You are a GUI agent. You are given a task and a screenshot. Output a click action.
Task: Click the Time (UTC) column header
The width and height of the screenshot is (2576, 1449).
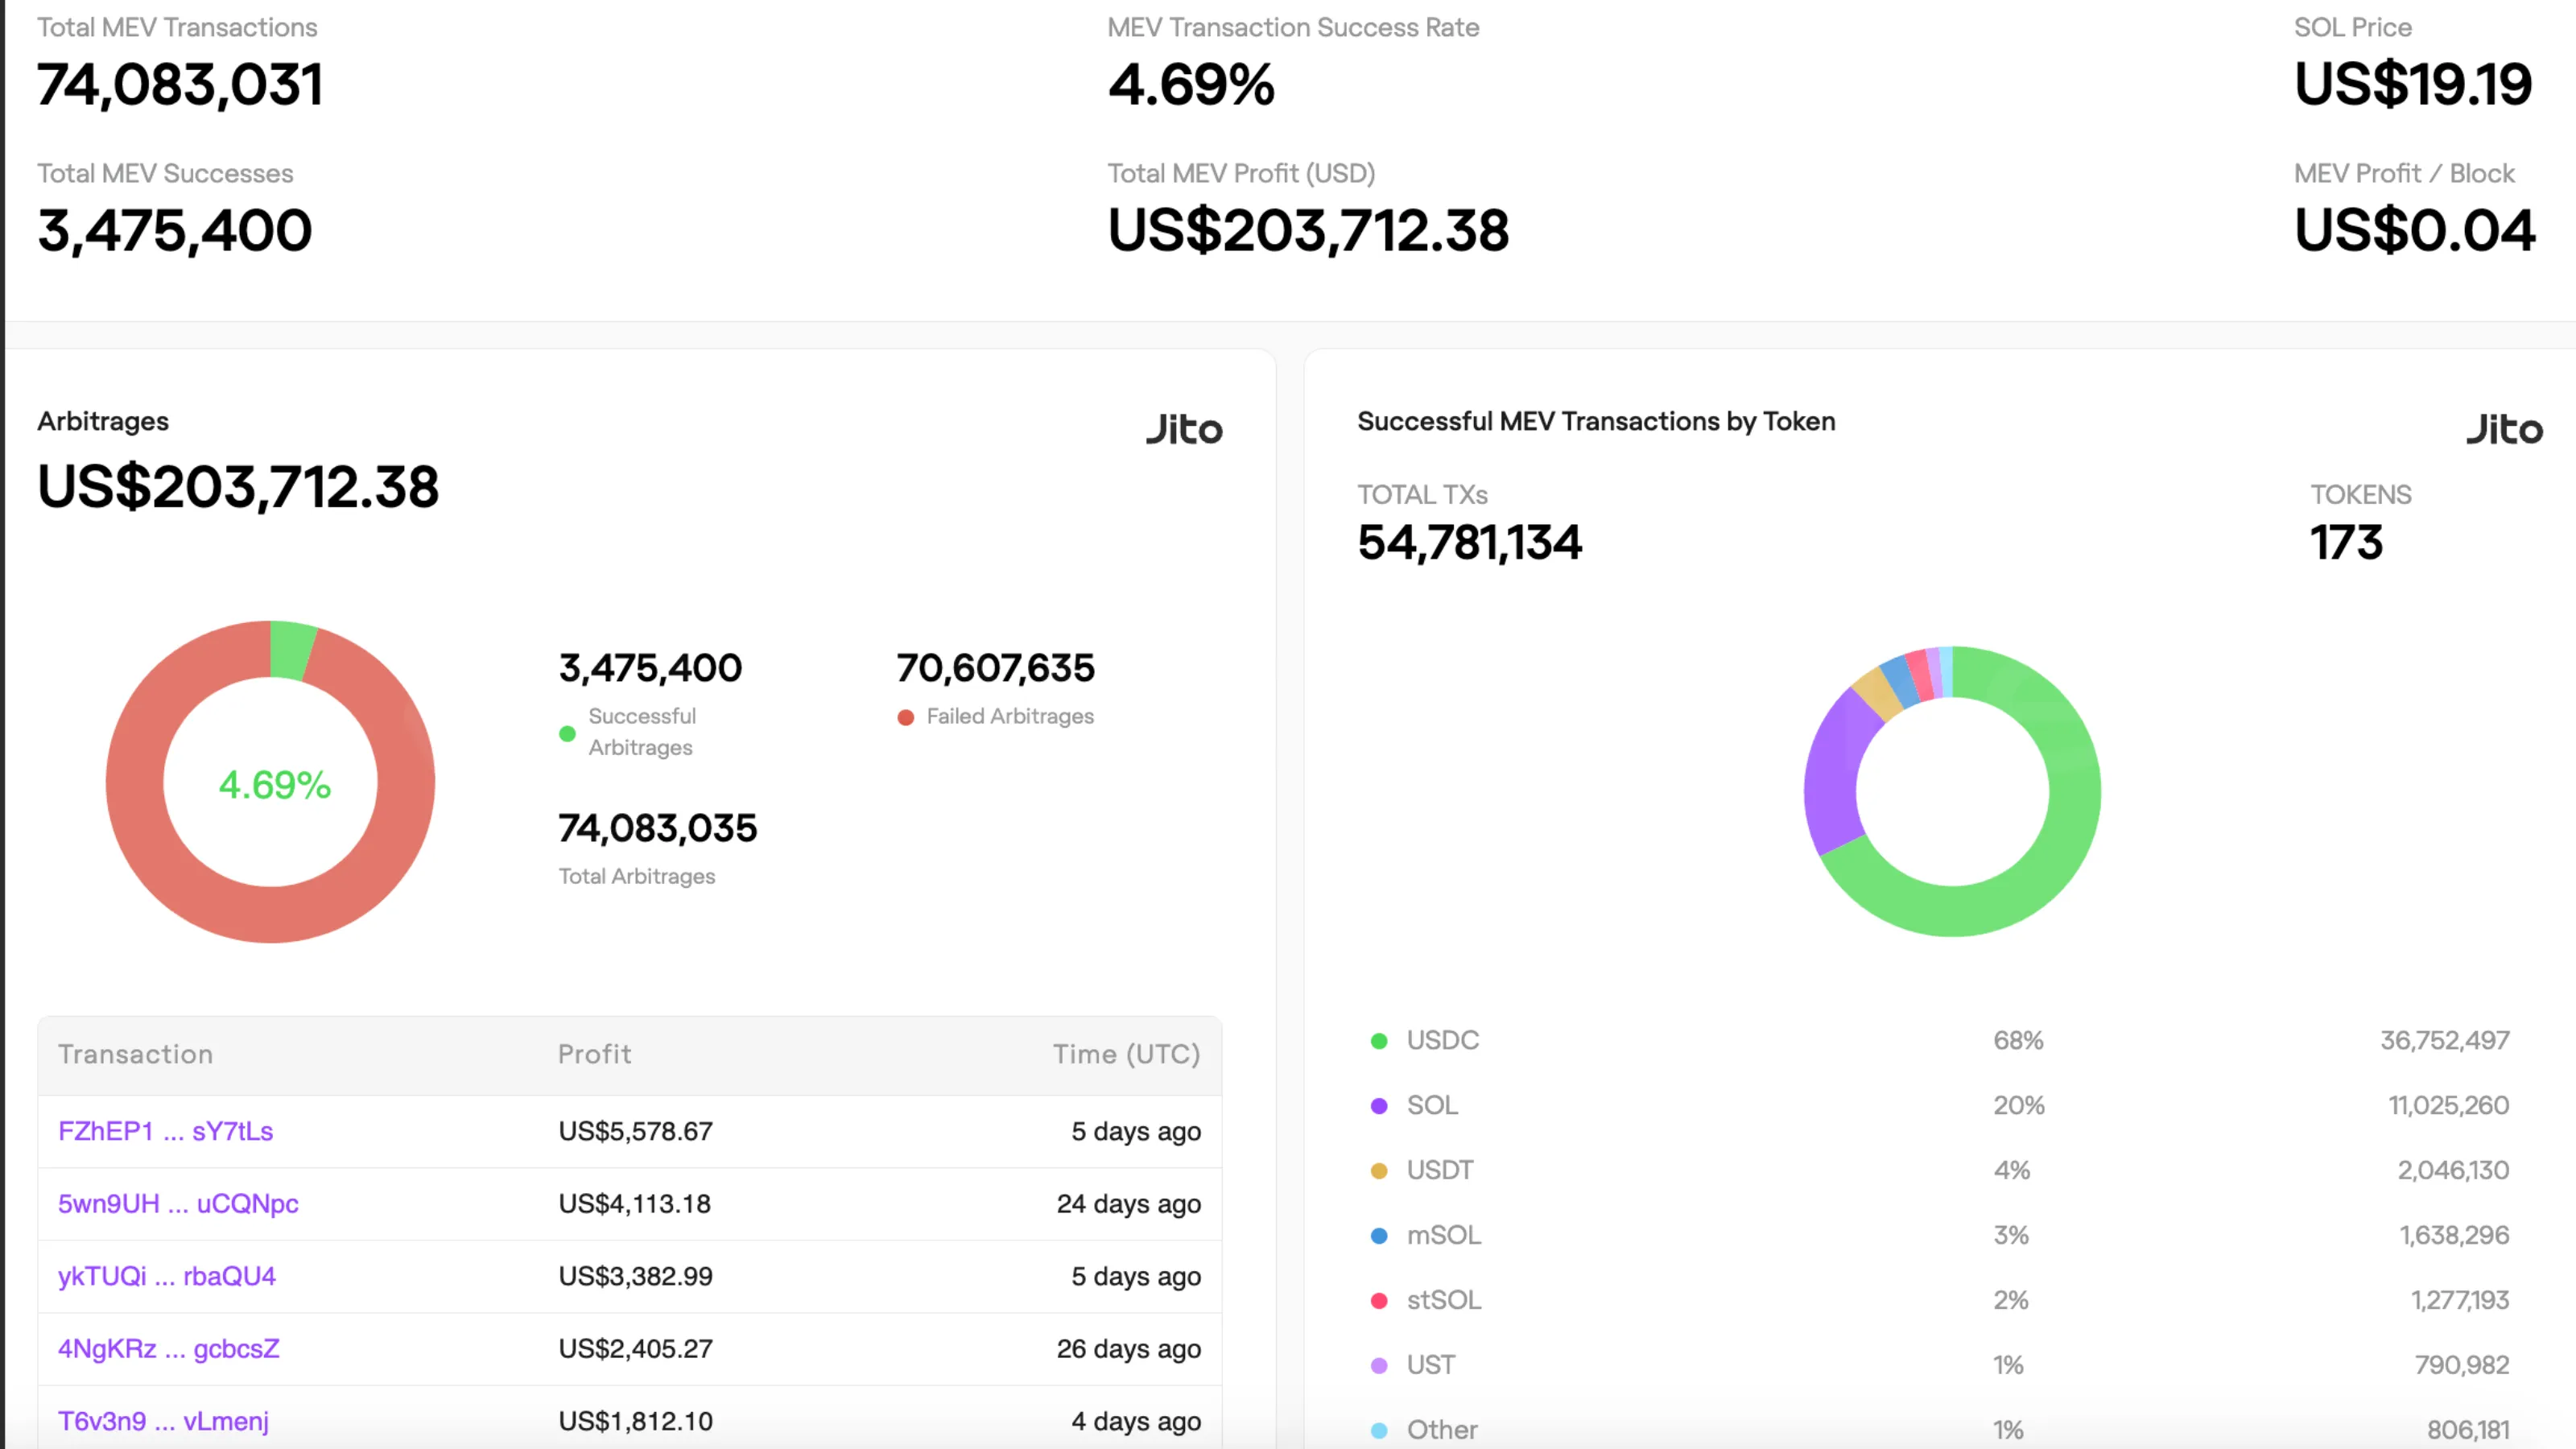coord(1126,1054)
